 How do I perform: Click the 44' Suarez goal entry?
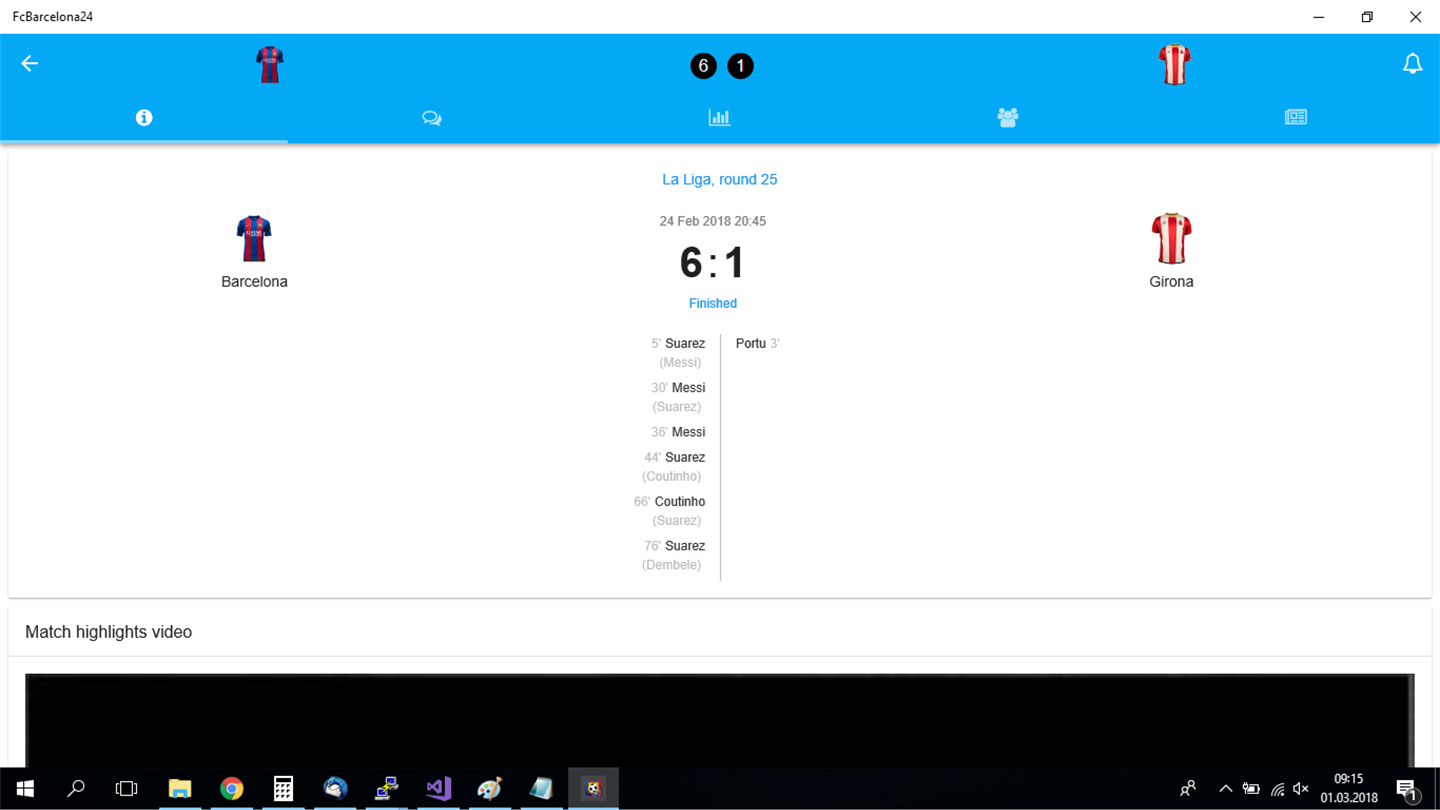pos(675,457)
